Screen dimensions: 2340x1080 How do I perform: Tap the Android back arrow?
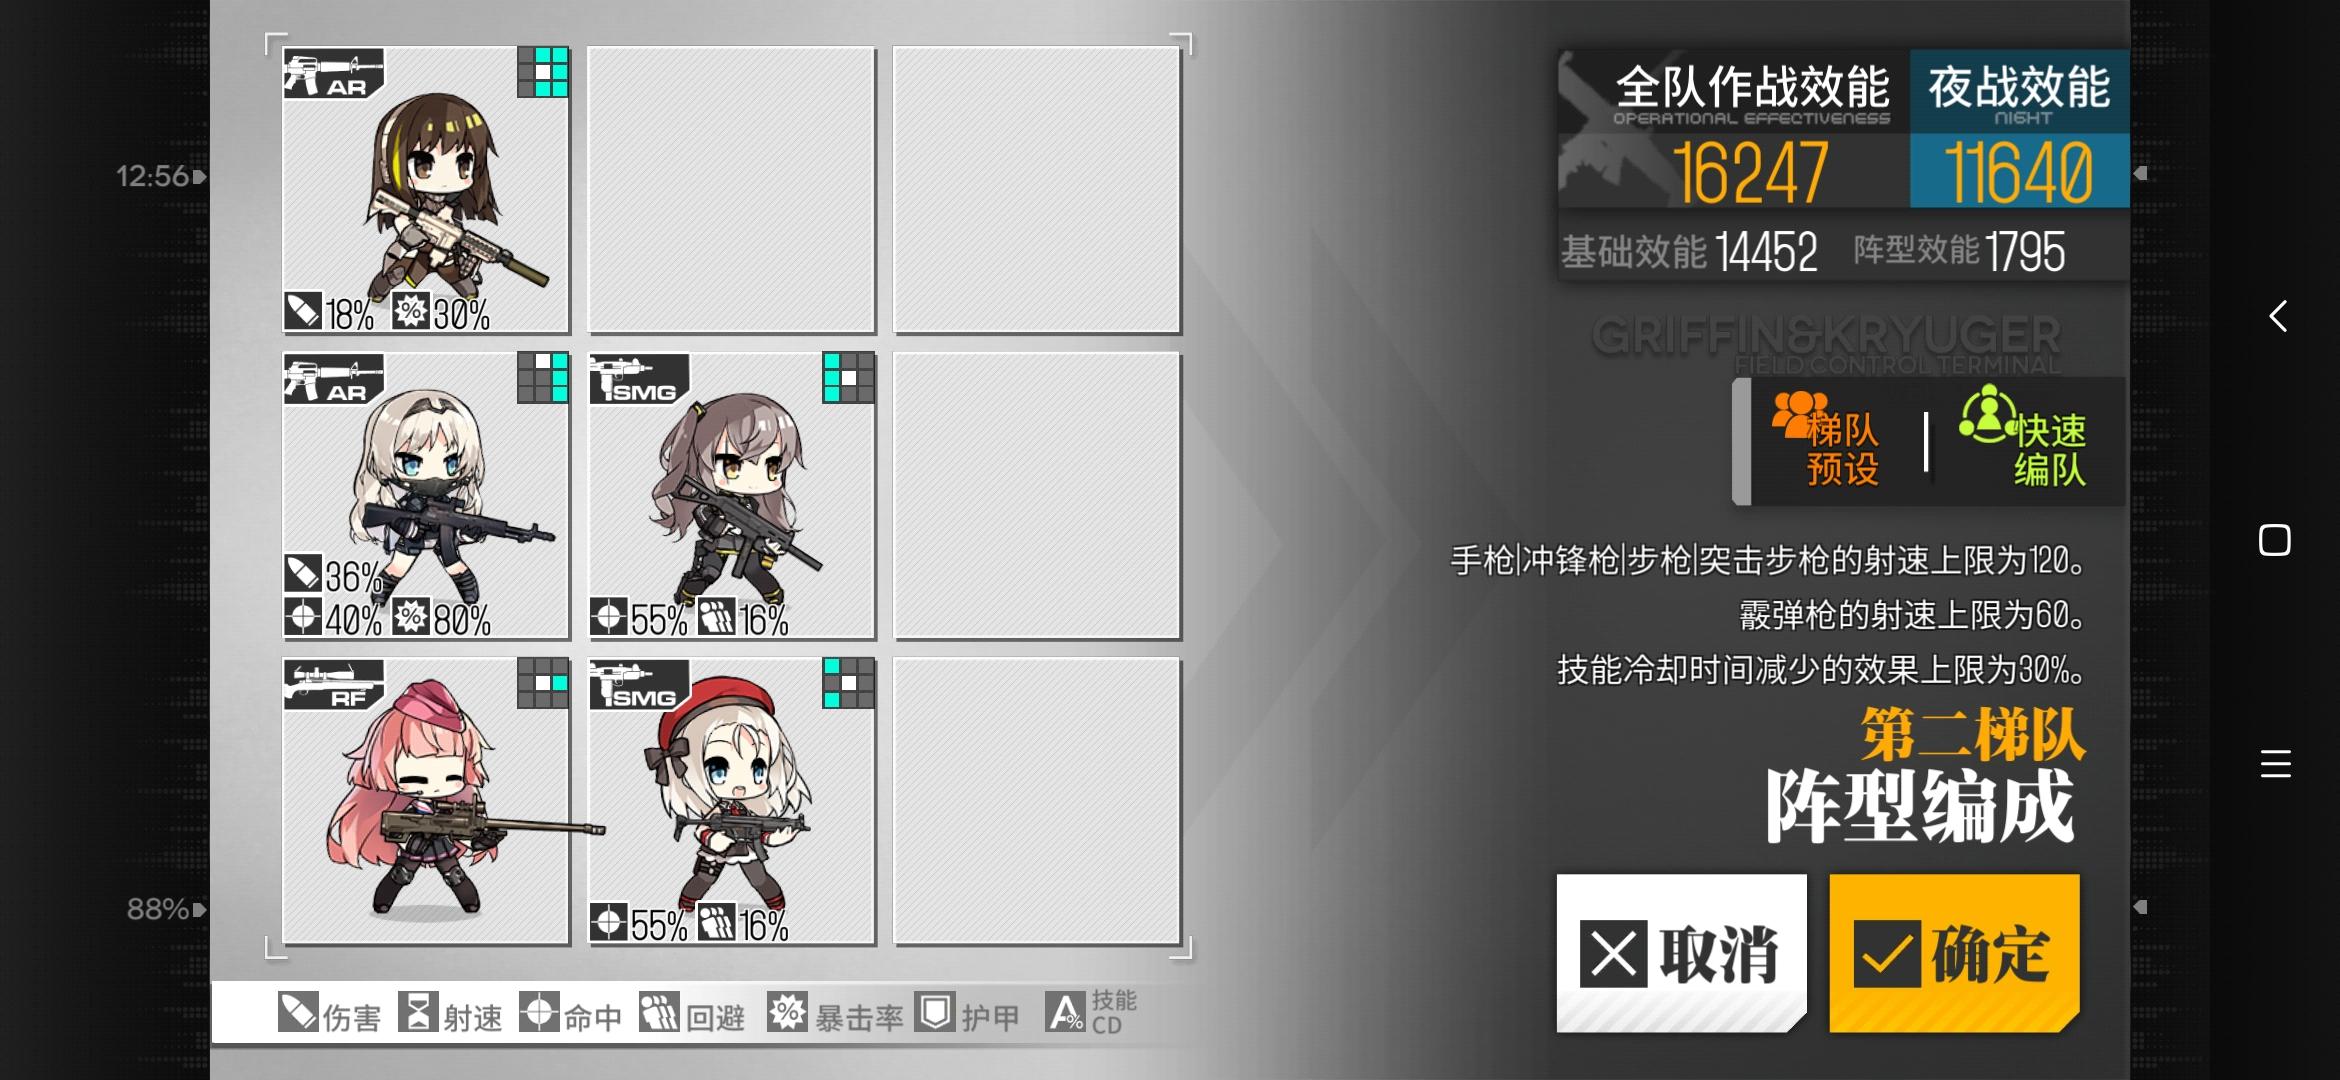pyautogui.click(x=2277, y=316)
